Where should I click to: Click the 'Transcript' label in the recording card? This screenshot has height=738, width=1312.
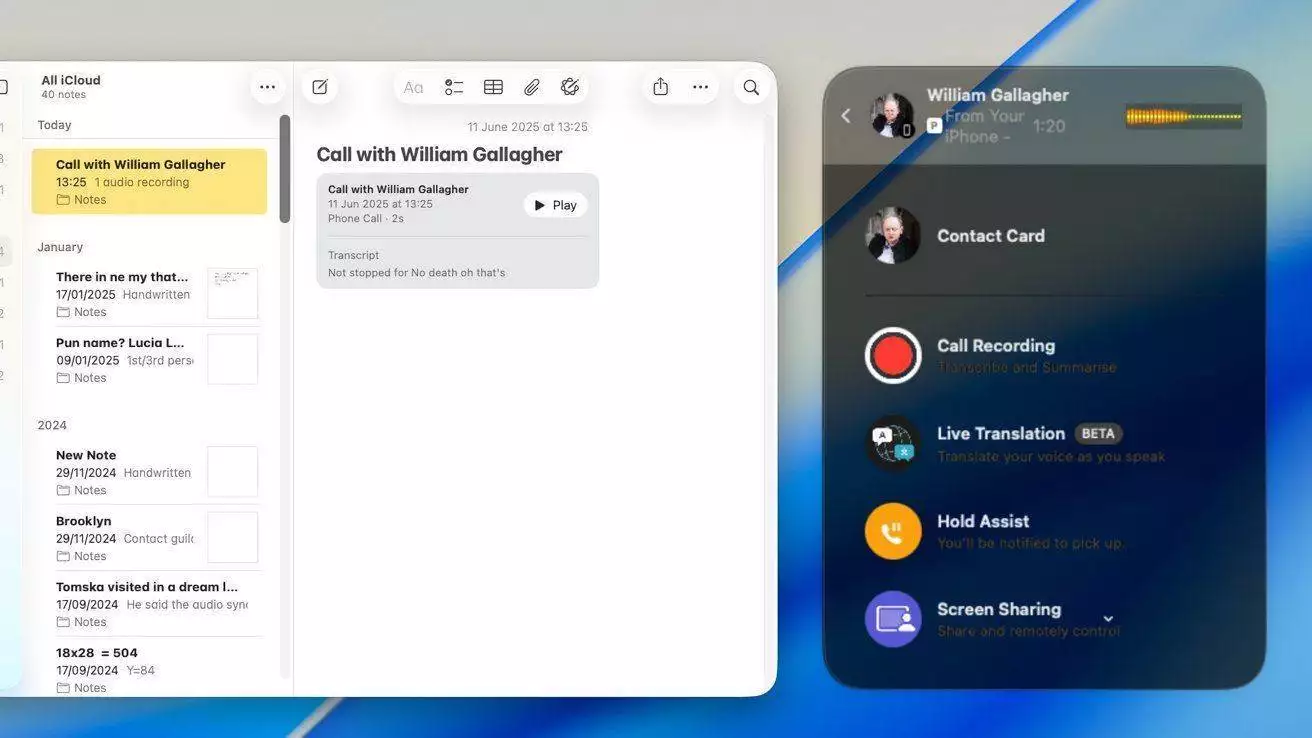(354, 256)
